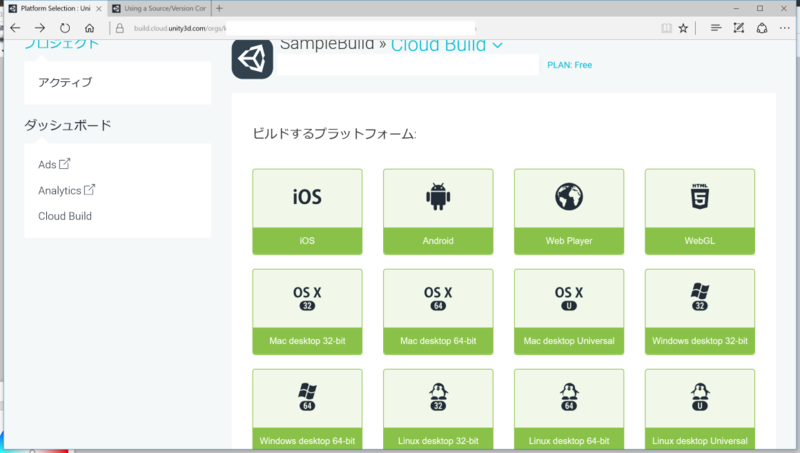This screenshot has width=800, height=453.
Task: Click the site lock security icon
Action: 120,28
